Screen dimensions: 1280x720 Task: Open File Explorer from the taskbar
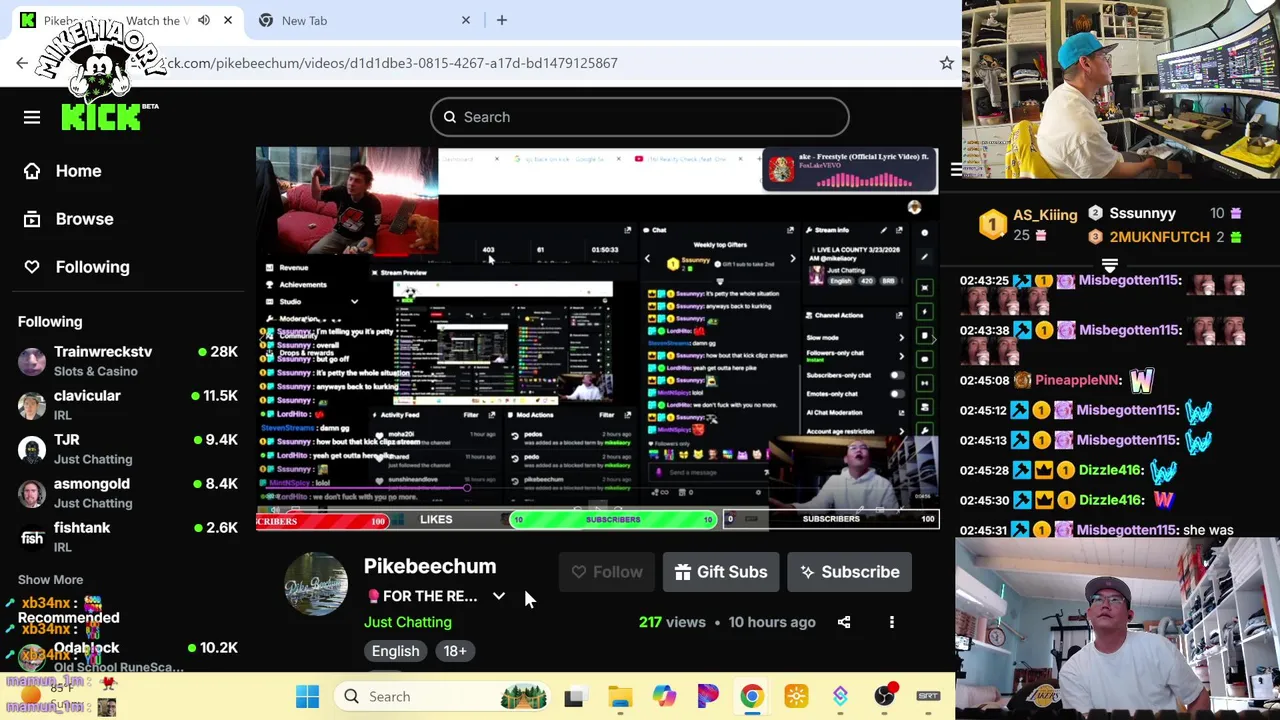click(x=619, y=696)
